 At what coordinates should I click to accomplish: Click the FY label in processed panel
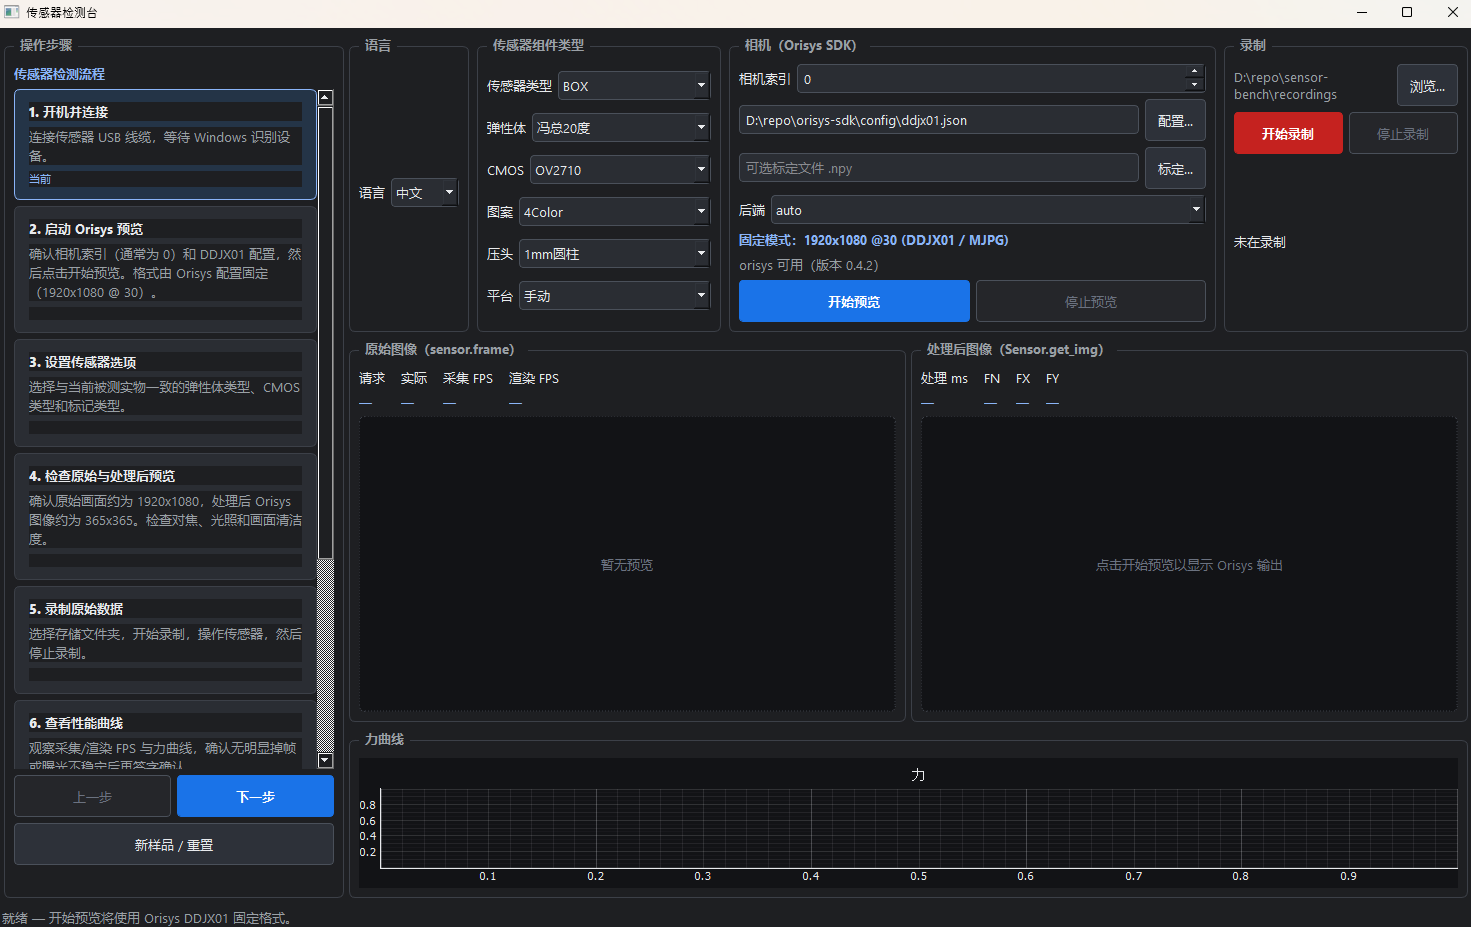(x=1053, y=378)
